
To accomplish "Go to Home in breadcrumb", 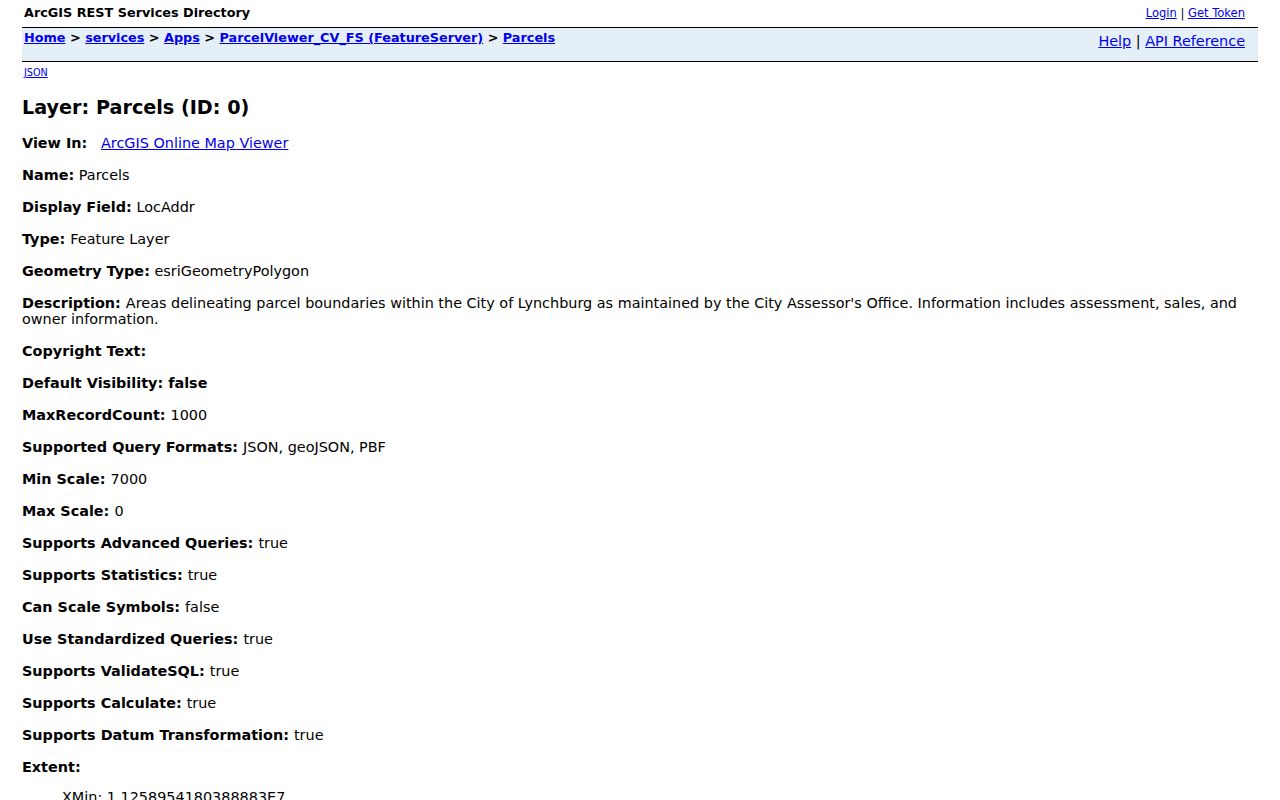I will point(45,38).
